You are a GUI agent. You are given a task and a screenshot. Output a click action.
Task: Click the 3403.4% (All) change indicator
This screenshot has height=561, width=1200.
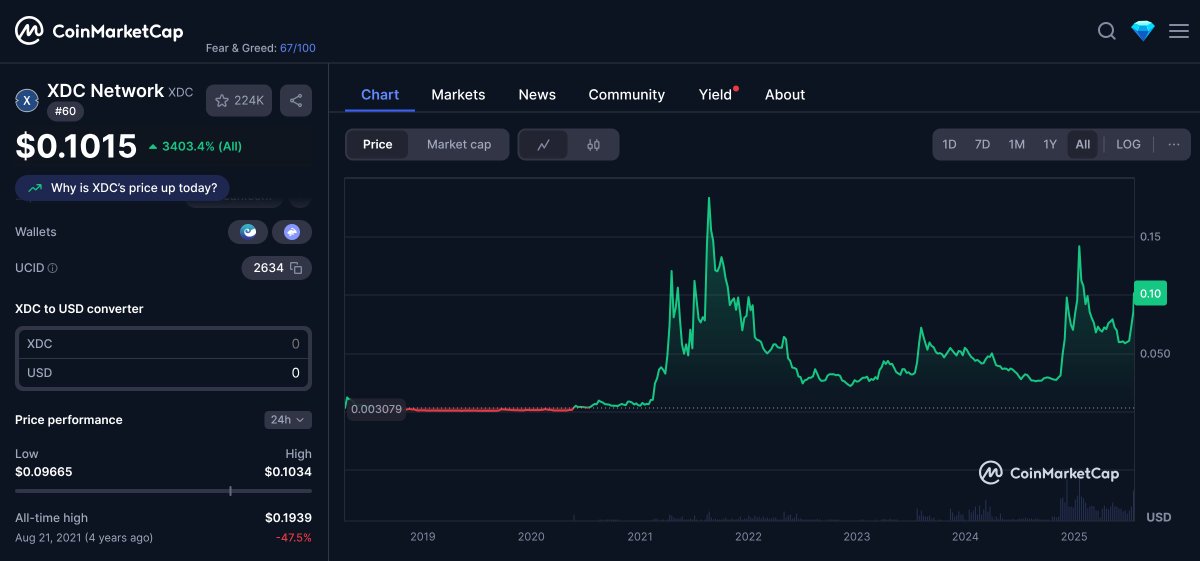tap(195, 147)
